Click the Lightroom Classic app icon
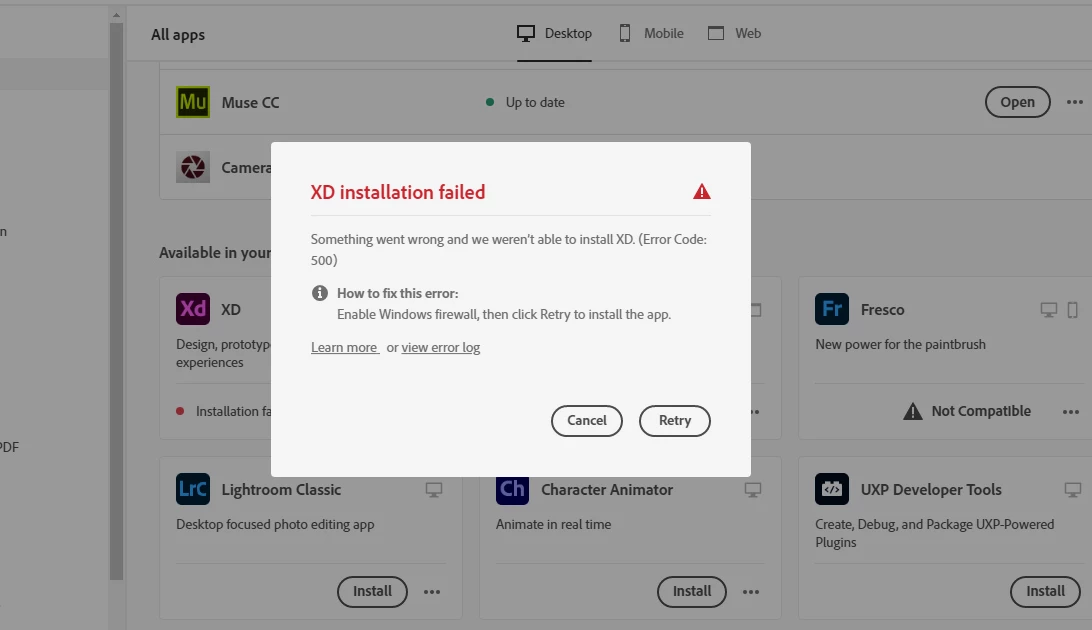1092x630 pixels. click(x=193, y=489)
